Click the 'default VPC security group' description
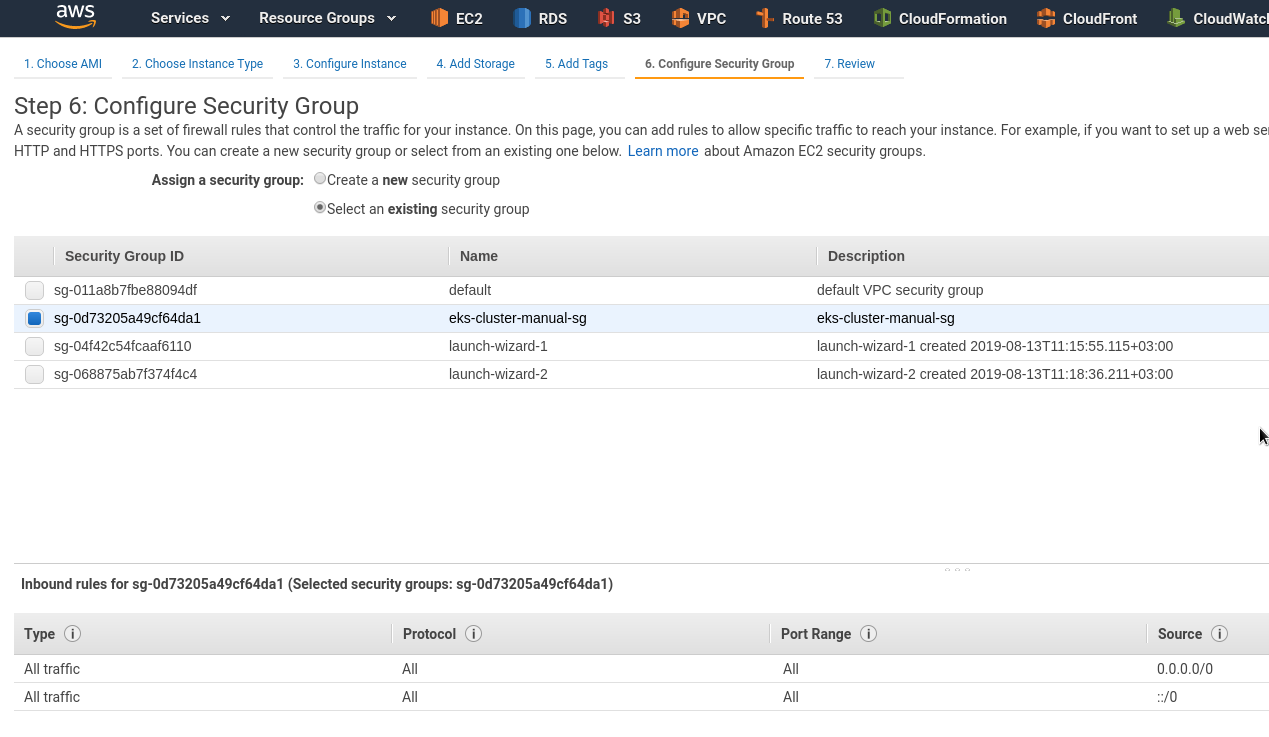The height and width of the screenshot is (737, 1269). [900, 290]
